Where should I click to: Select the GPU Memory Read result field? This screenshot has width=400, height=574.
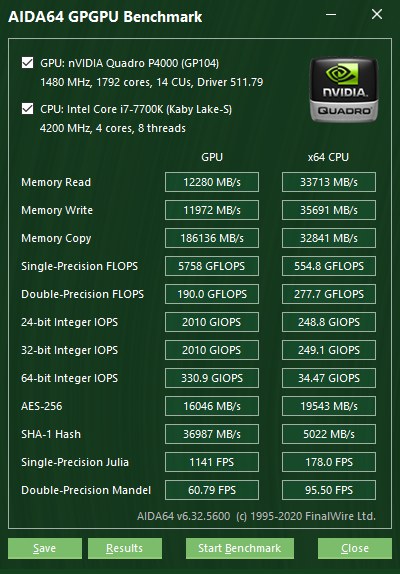point(212,182)
